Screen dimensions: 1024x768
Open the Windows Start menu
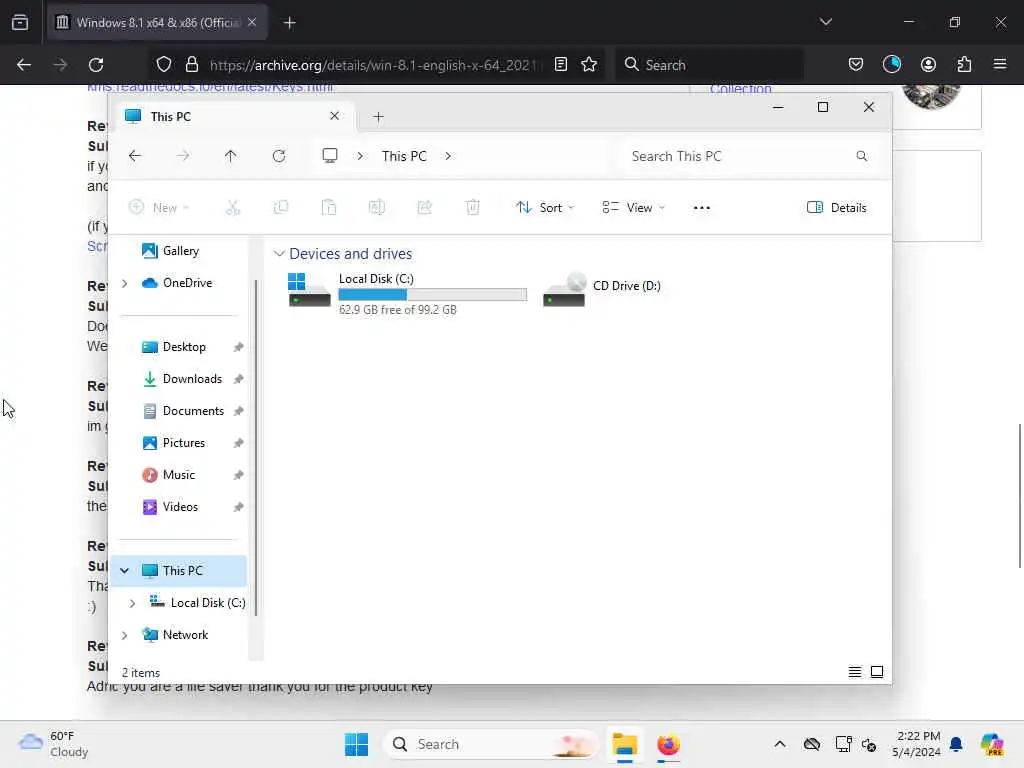pyautogui.click(x=357, y=744)
